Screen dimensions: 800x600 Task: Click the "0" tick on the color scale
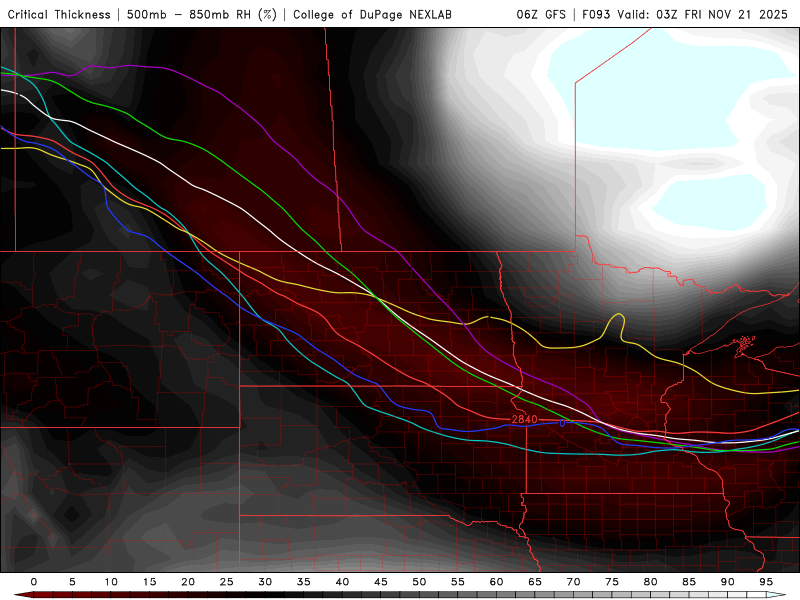(x=34, y=582)
